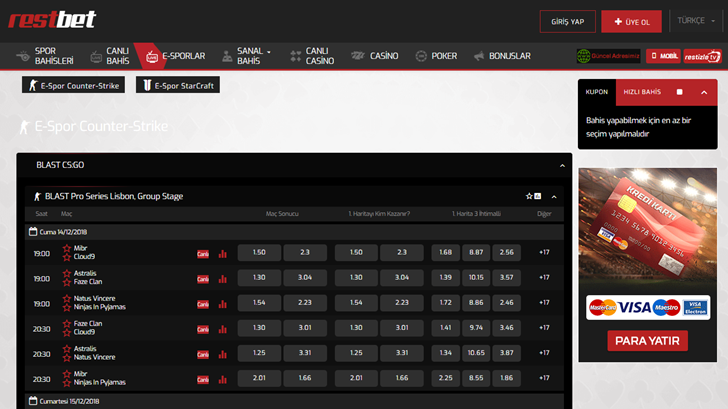Favorite Natus Vincere star in 19:00 match
Viewport: 728px width, 409px height.
(x=67, y=299)
